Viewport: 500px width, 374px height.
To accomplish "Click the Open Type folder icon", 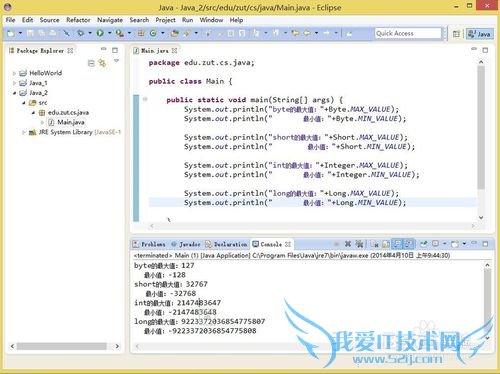I will 174,33.
